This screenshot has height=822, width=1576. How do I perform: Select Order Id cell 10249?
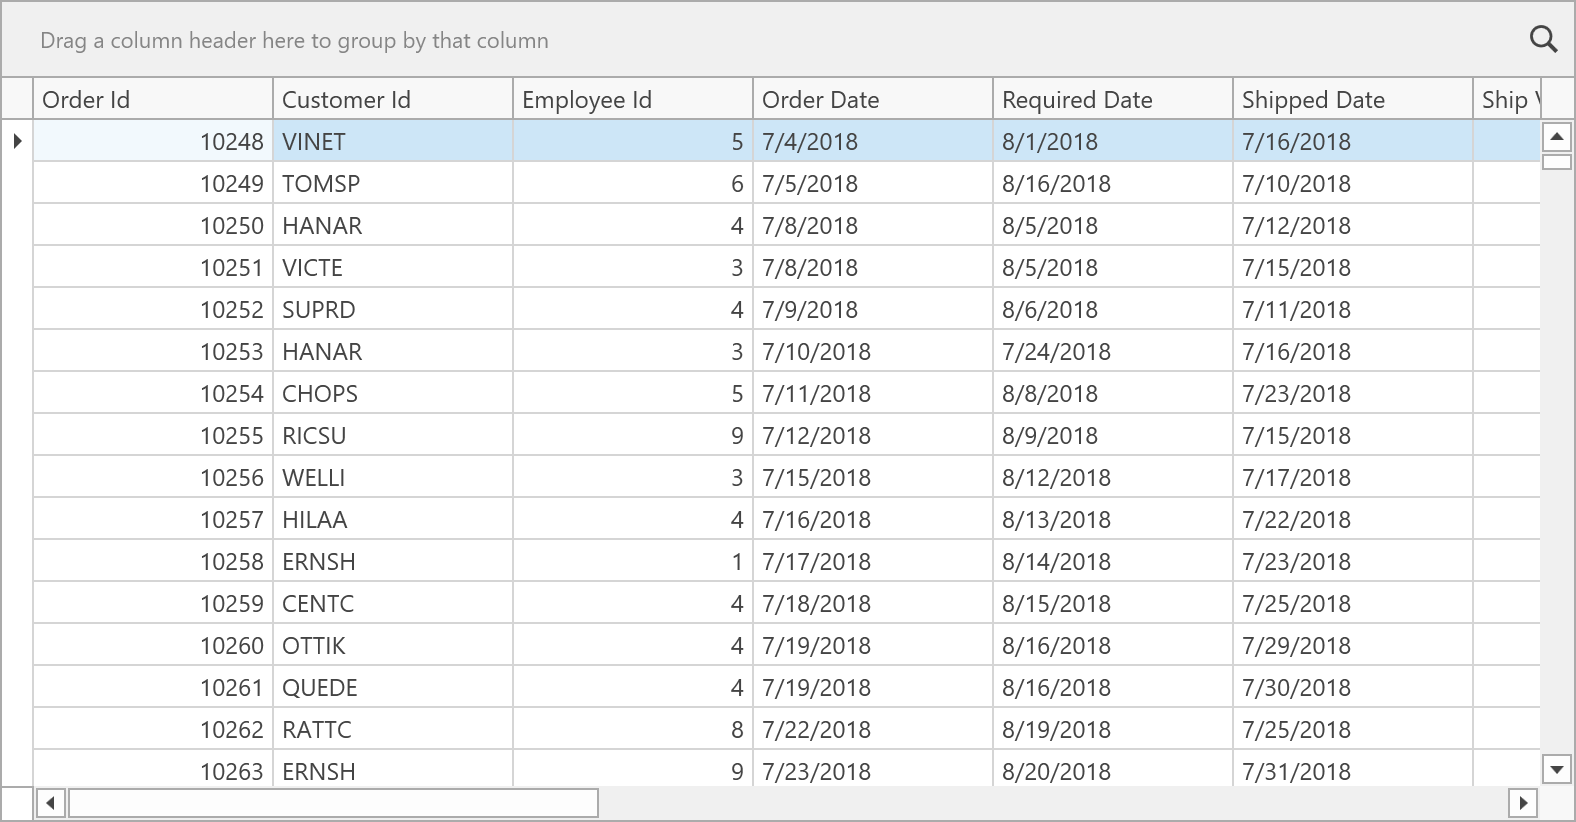[153, 183]
